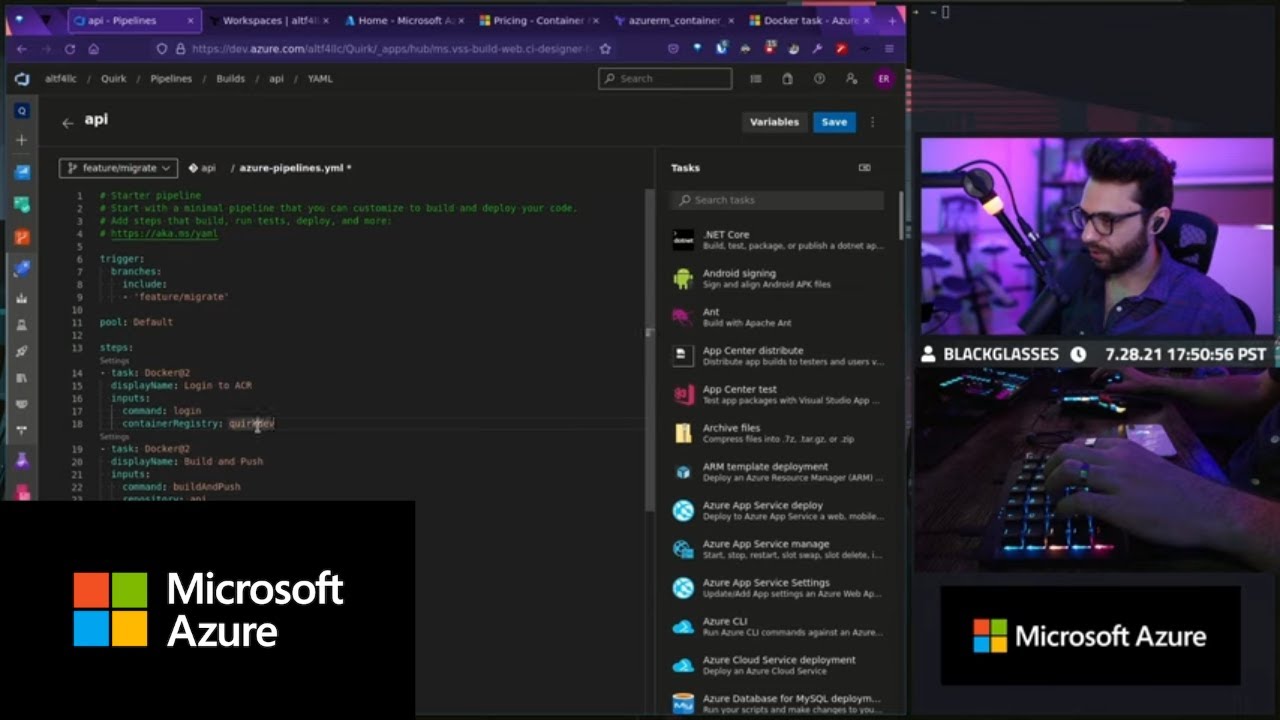Open the more actions menu beside Save
Image resolution: width=1280 pixels, height=720 pixels.
pyautogui.click(x=873, y=122)
